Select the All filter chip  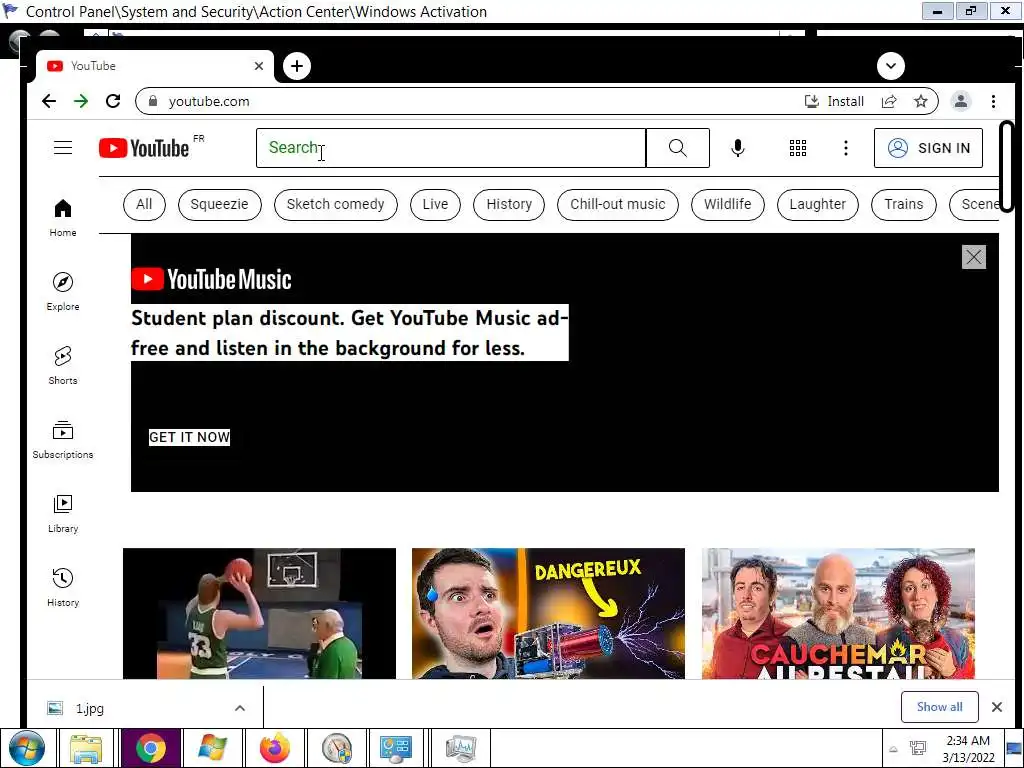click(x=144, y=204)
